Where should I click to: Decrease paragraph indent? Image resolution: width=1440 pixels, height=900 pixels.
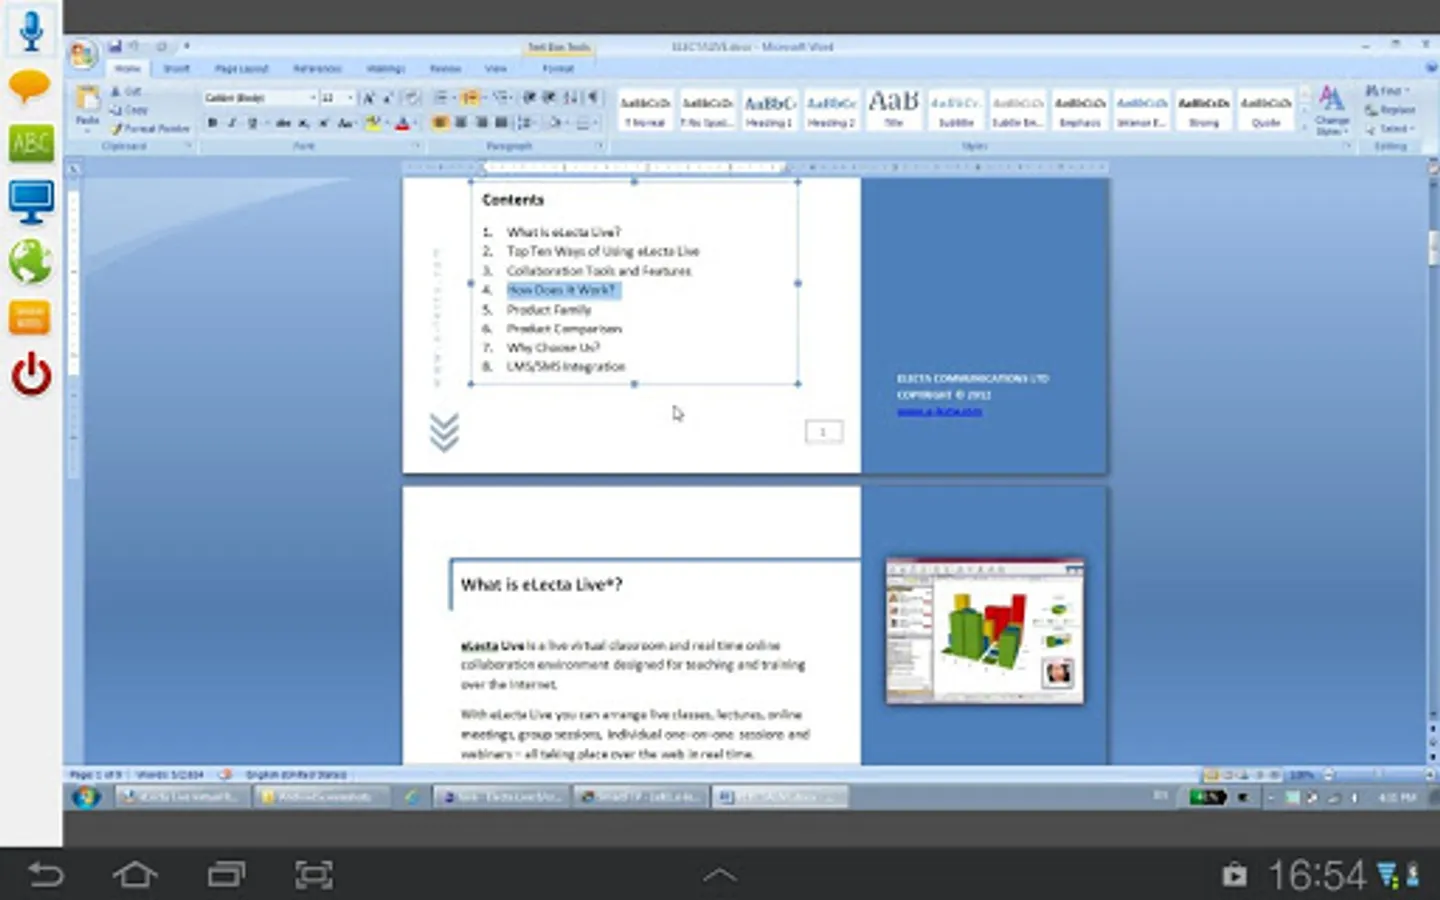coord(530,97)
